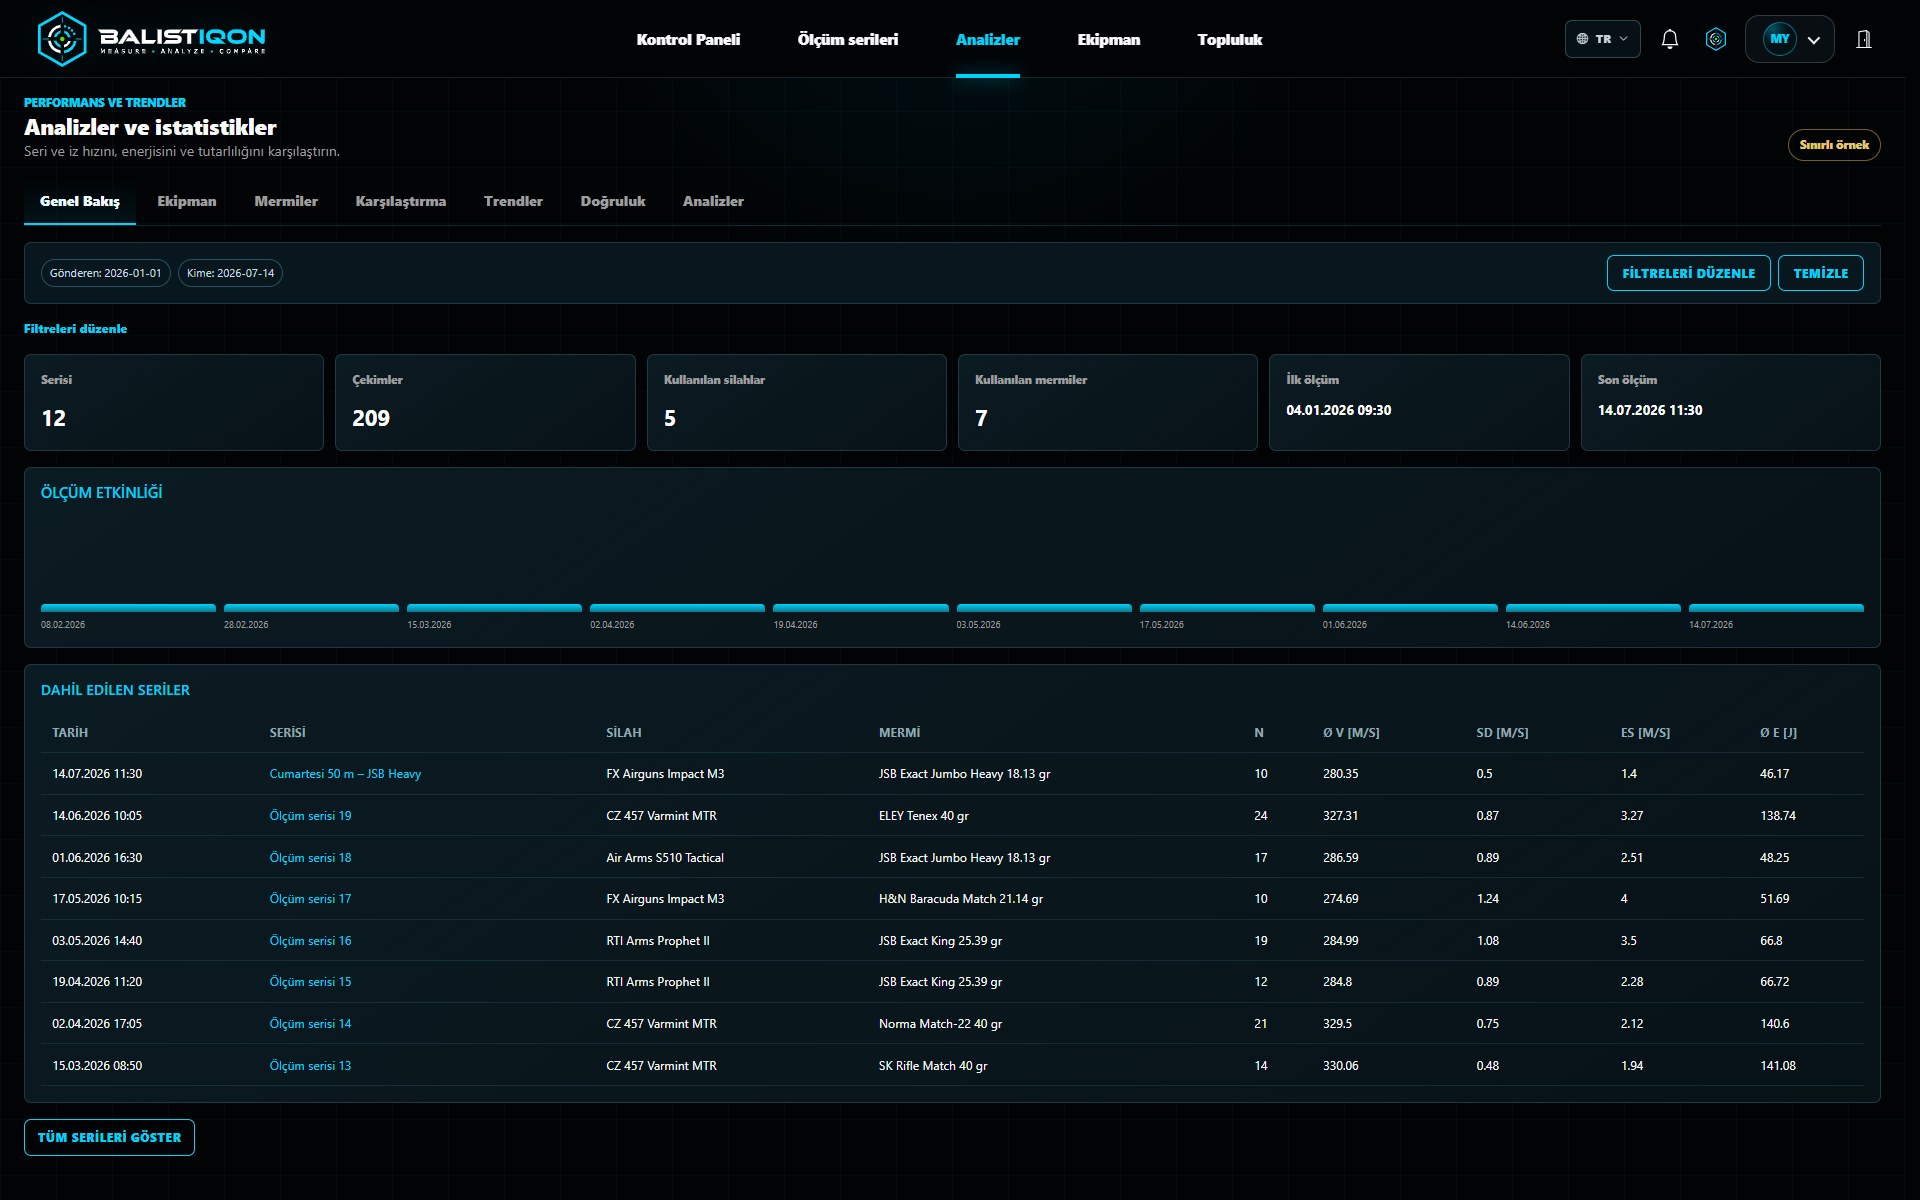The height and width of the screenshot is (1200, 1920).
Task: Open the Doğruluk tab
Action: pos(613,201)
